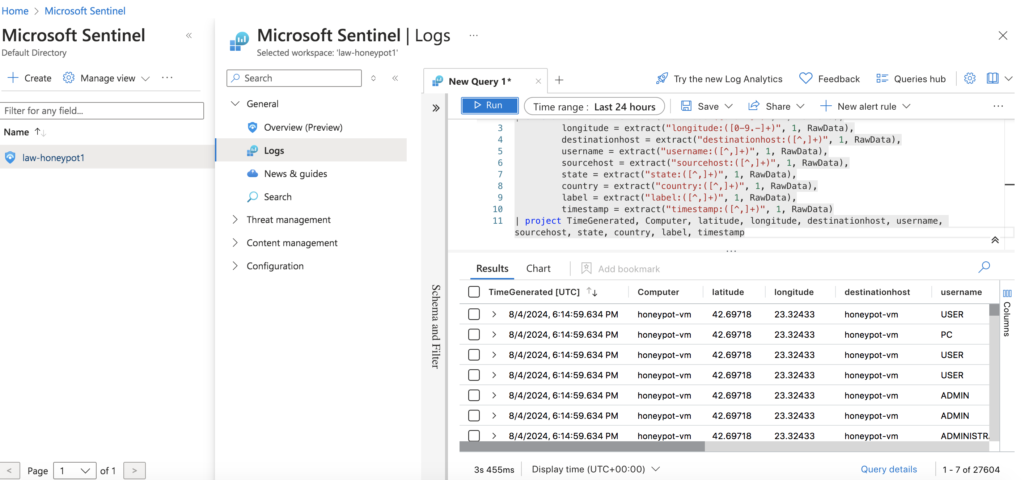Open the Save dropdown chevron
1024x480 pixels.
pyautogui.click(x=729, y=106)
